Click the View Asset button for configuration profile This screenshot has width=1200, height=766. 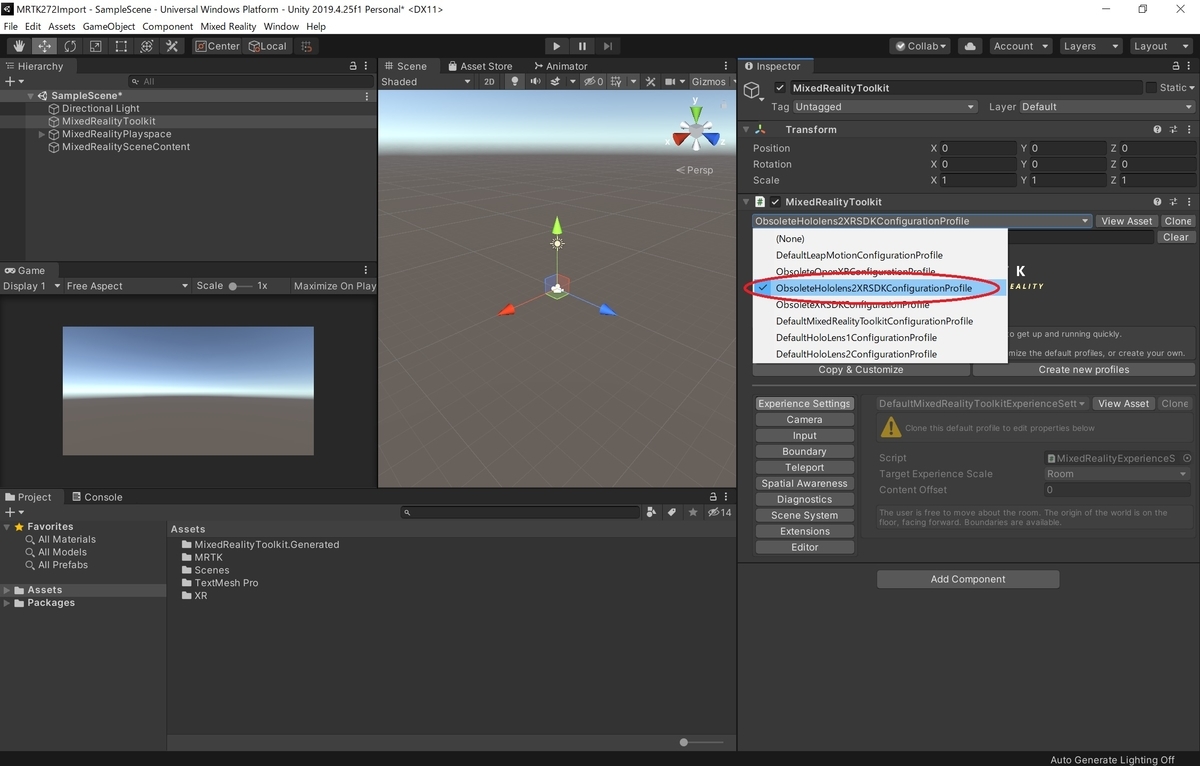[x=1126, y=221]
